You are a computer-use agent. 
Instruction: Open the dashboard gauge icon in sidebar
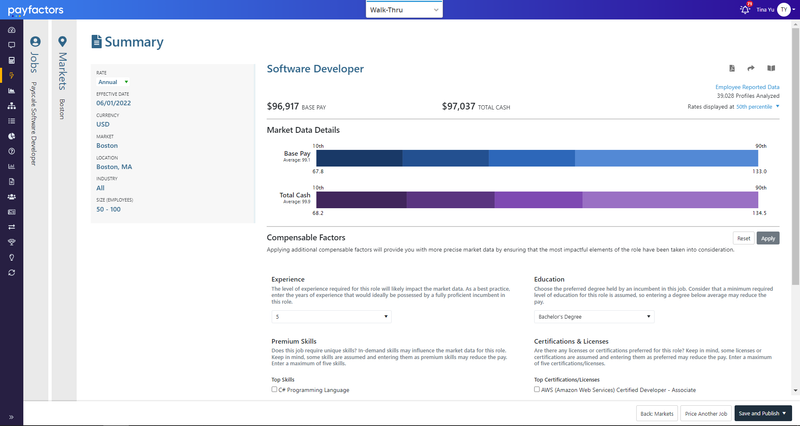[x=12, y=30]
